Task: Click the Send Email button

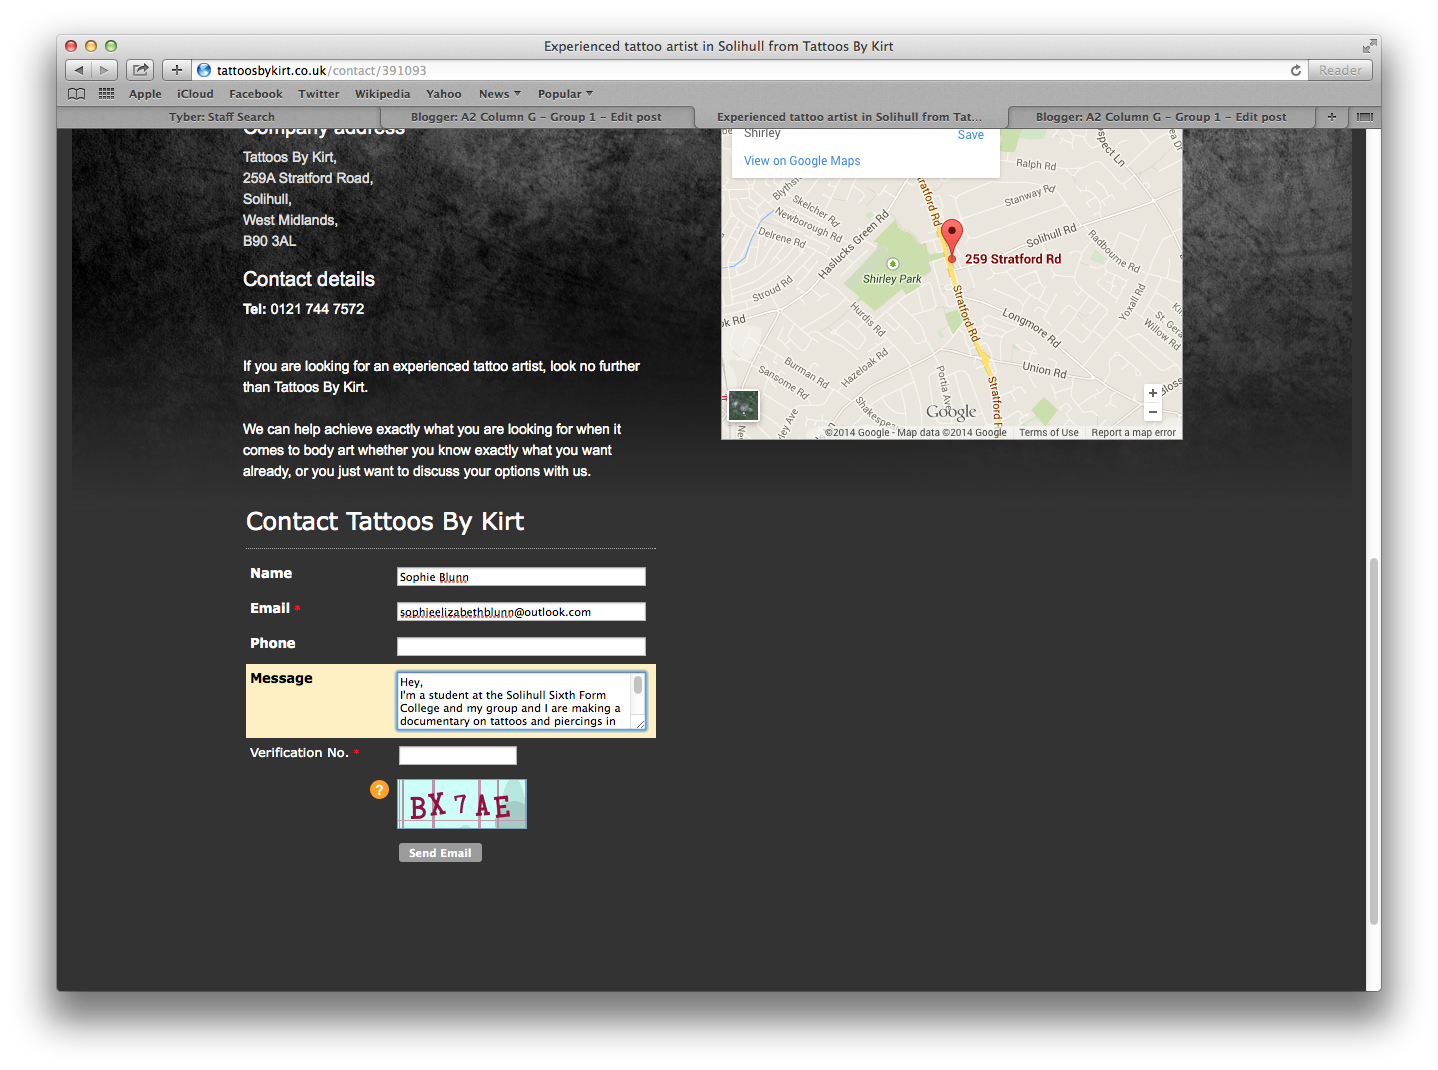Action: pyautogui.click(x=440, y=853)
